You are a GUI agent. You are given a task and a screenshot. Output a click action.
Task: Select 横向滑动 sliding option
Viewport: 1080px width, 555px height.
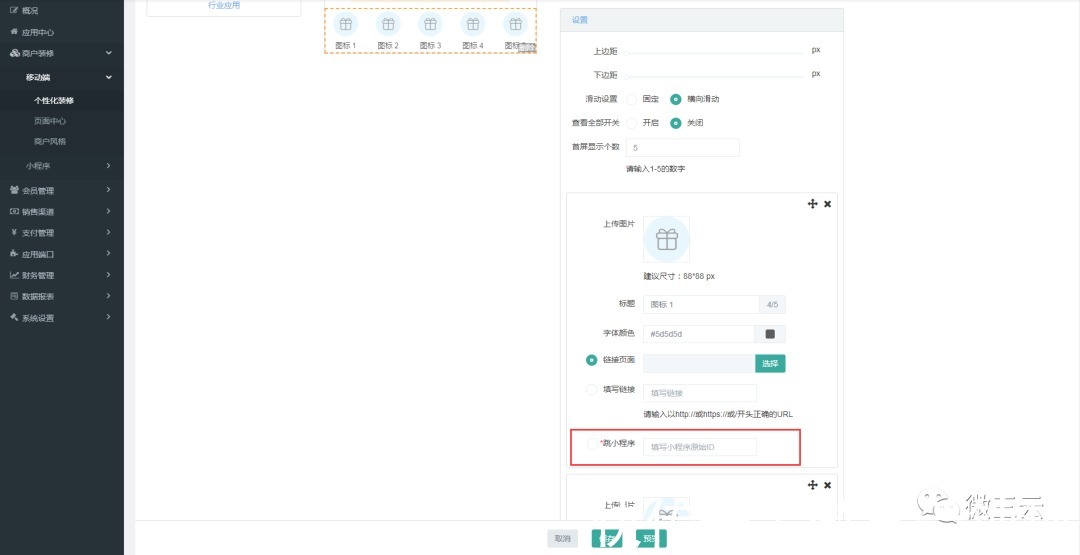(676, 99)
